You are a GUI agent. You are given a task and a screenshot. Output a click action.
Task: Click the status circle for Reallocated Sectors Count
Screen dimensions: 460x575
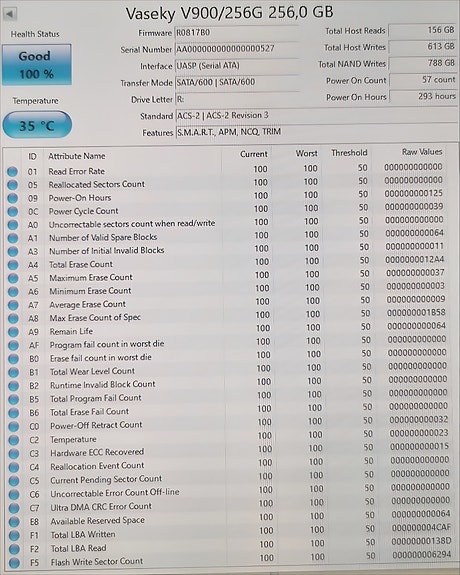coord(12,184)
